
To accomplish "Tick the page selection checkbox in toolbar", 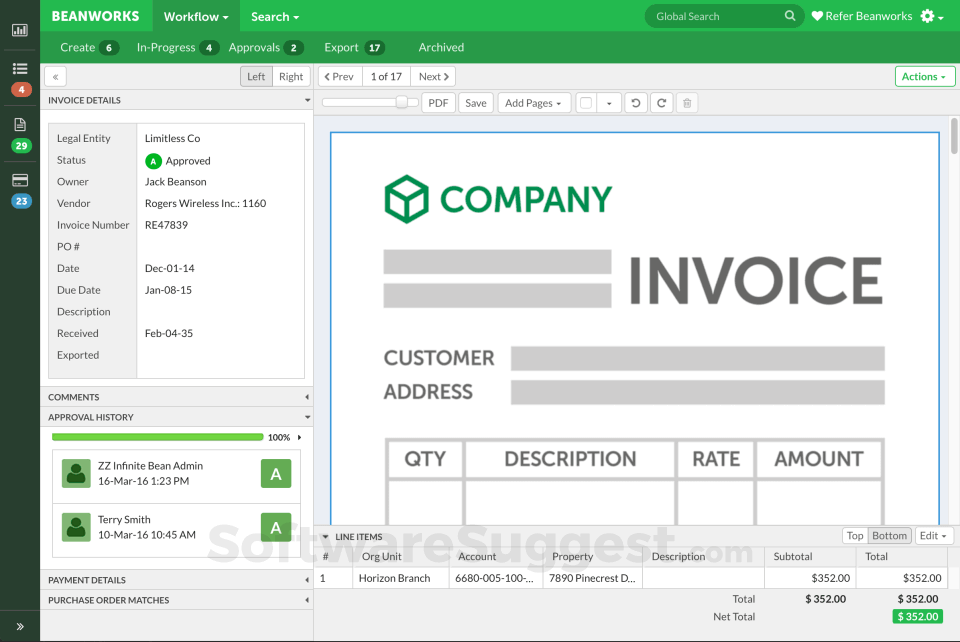I will click(586, 103).
